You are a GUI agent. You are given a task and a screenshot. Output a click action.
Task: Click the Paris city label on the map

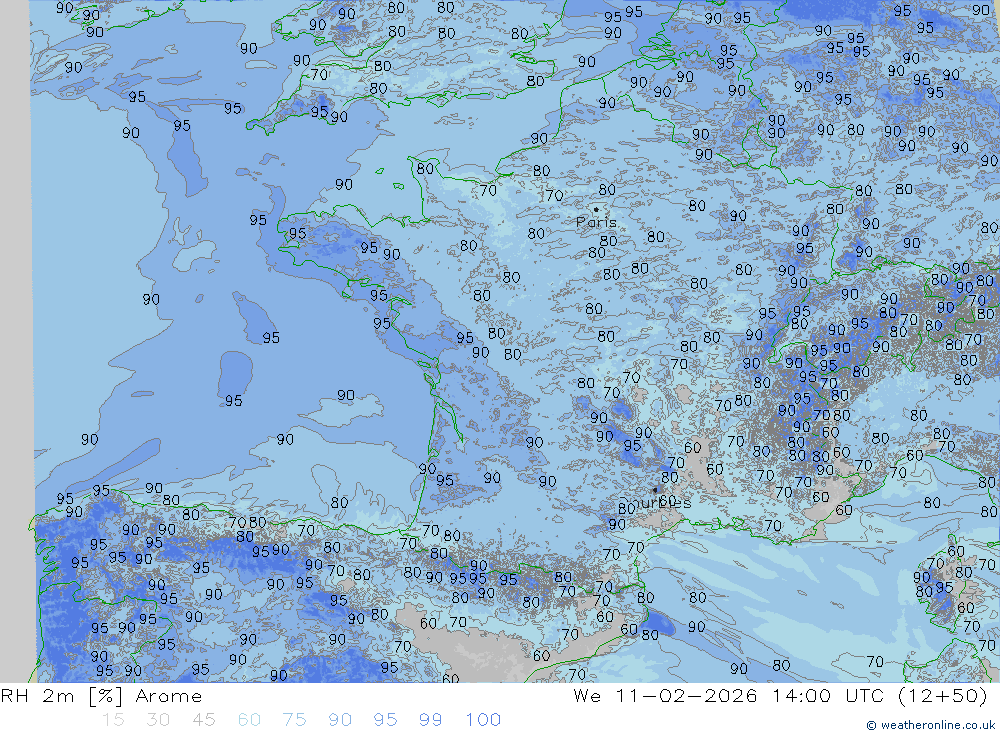[x=596, y=223]
